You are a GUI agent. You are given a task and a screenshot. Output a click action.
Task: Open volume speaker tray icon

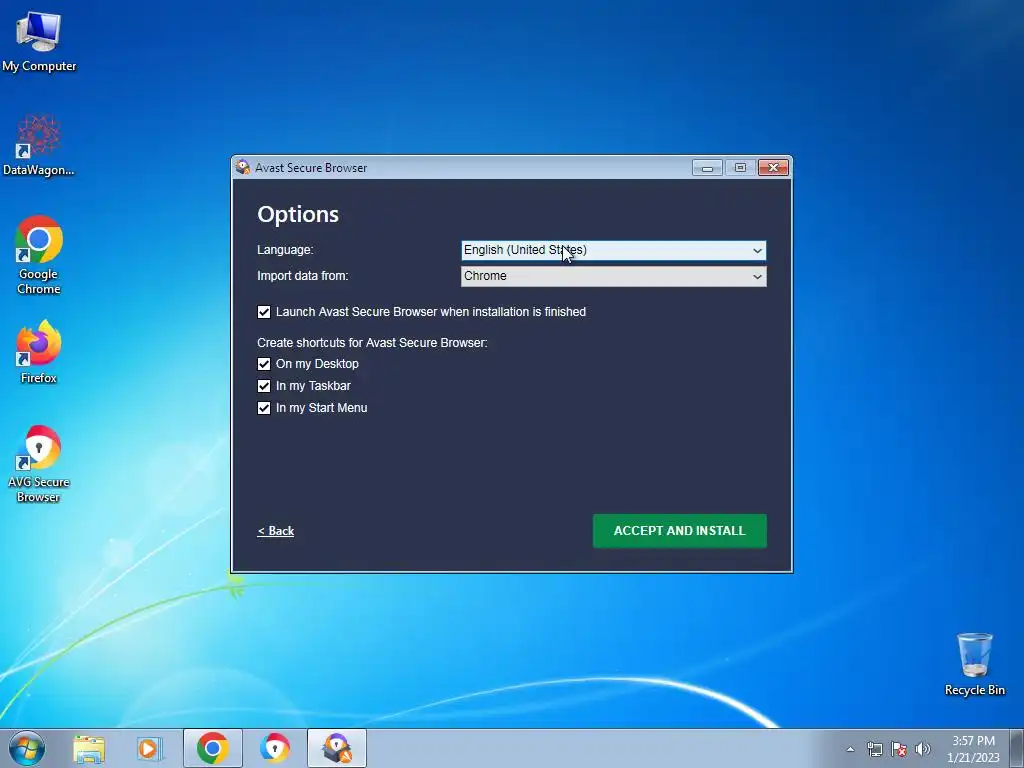(x=923, y=749)
